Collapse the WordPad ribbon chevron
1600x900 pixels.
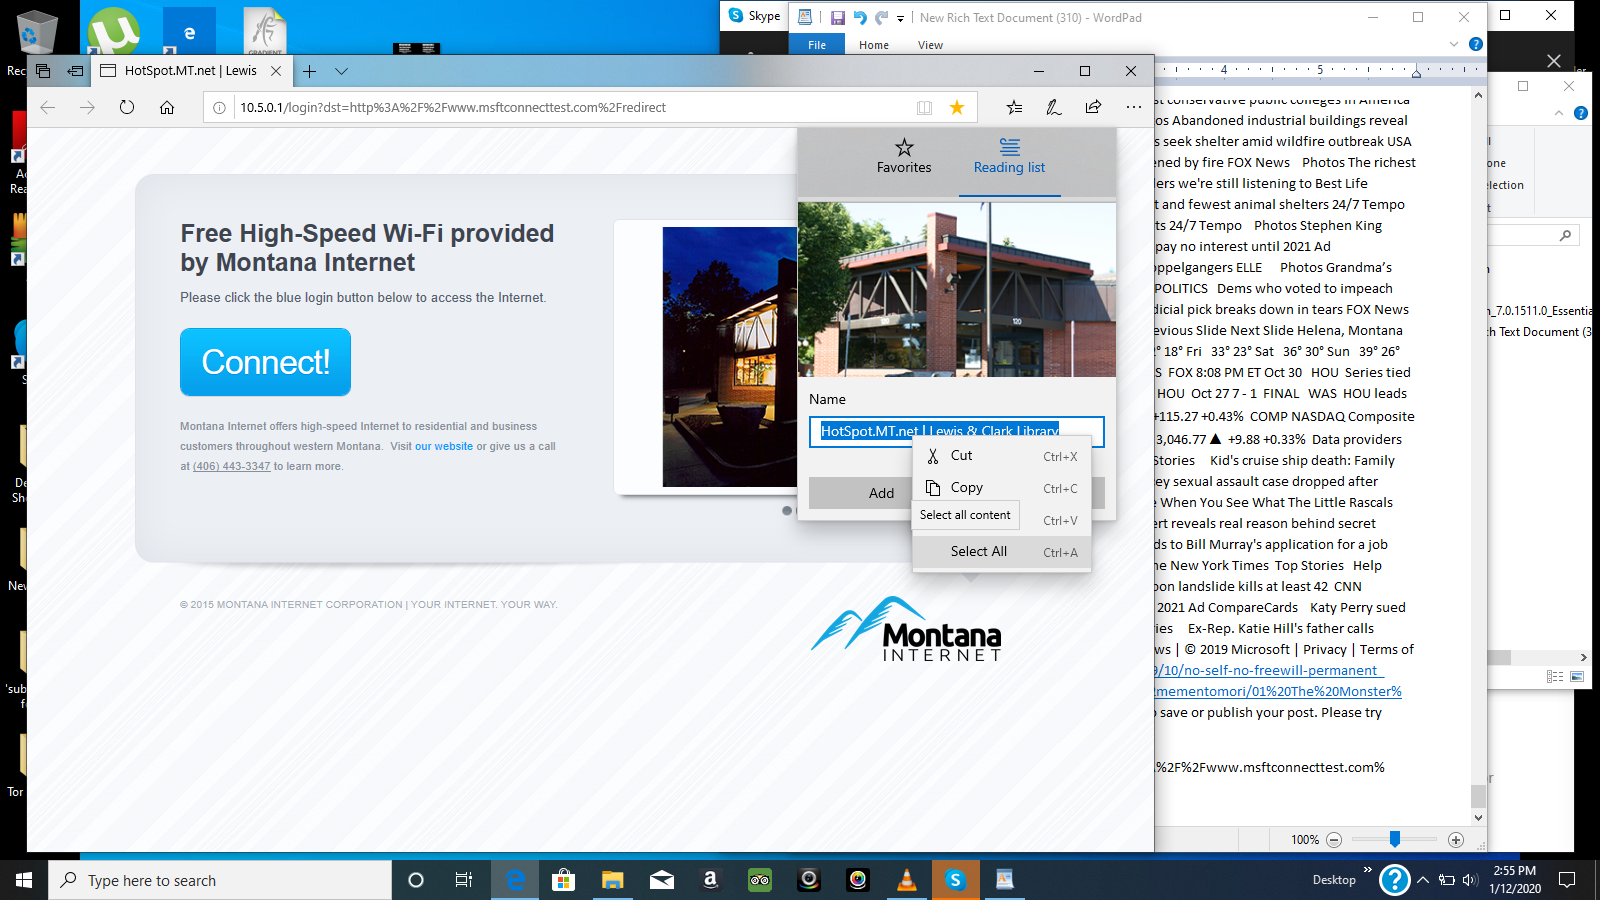(x=1454, y=44)
